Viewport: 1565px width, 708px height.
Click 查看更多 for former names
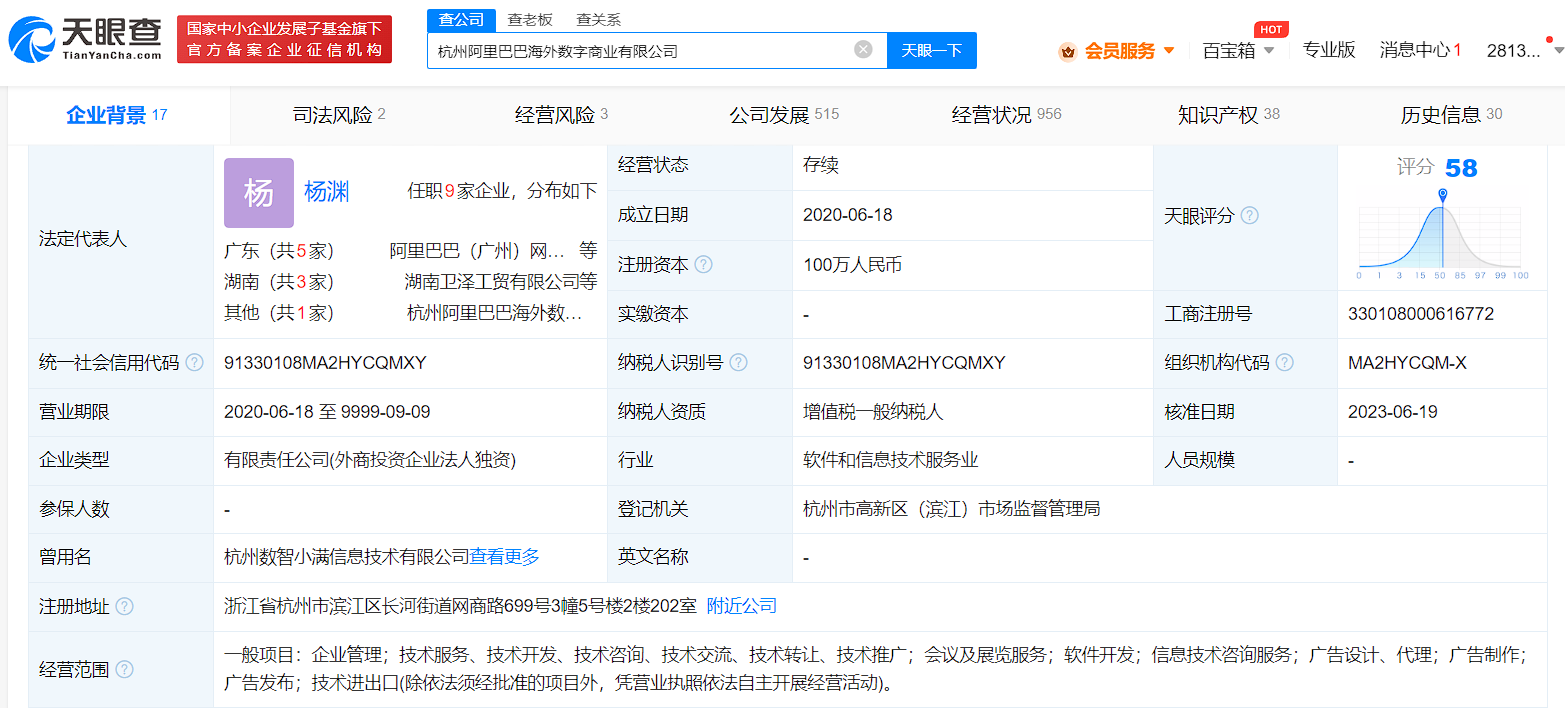tap(505, 557)
